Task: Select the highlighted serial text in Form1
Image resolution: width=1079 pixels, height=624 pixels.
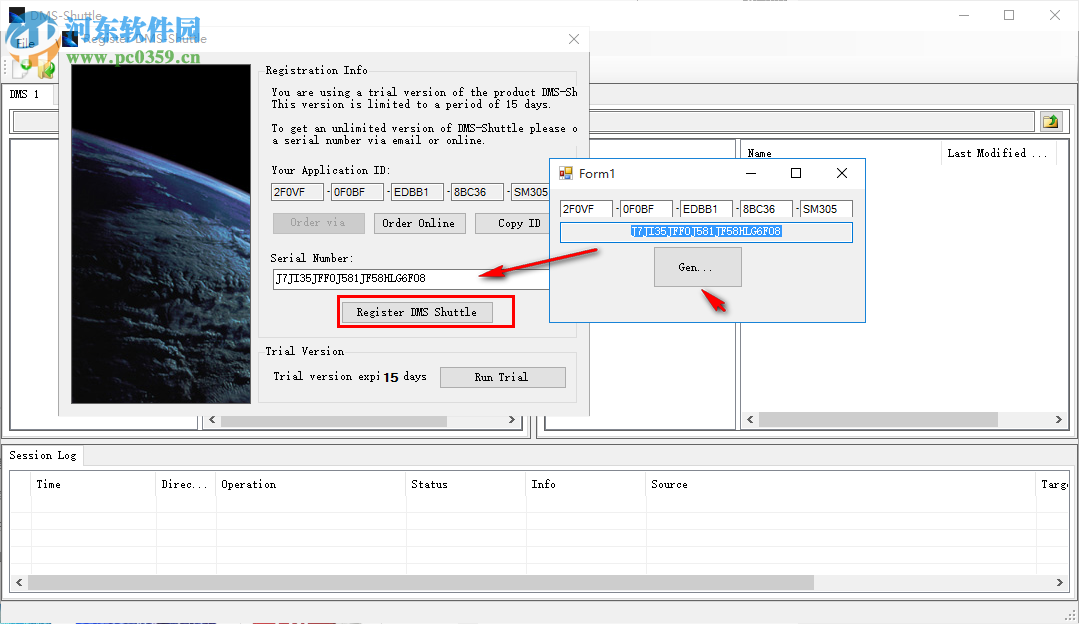Action: click(x=705, y=232)
